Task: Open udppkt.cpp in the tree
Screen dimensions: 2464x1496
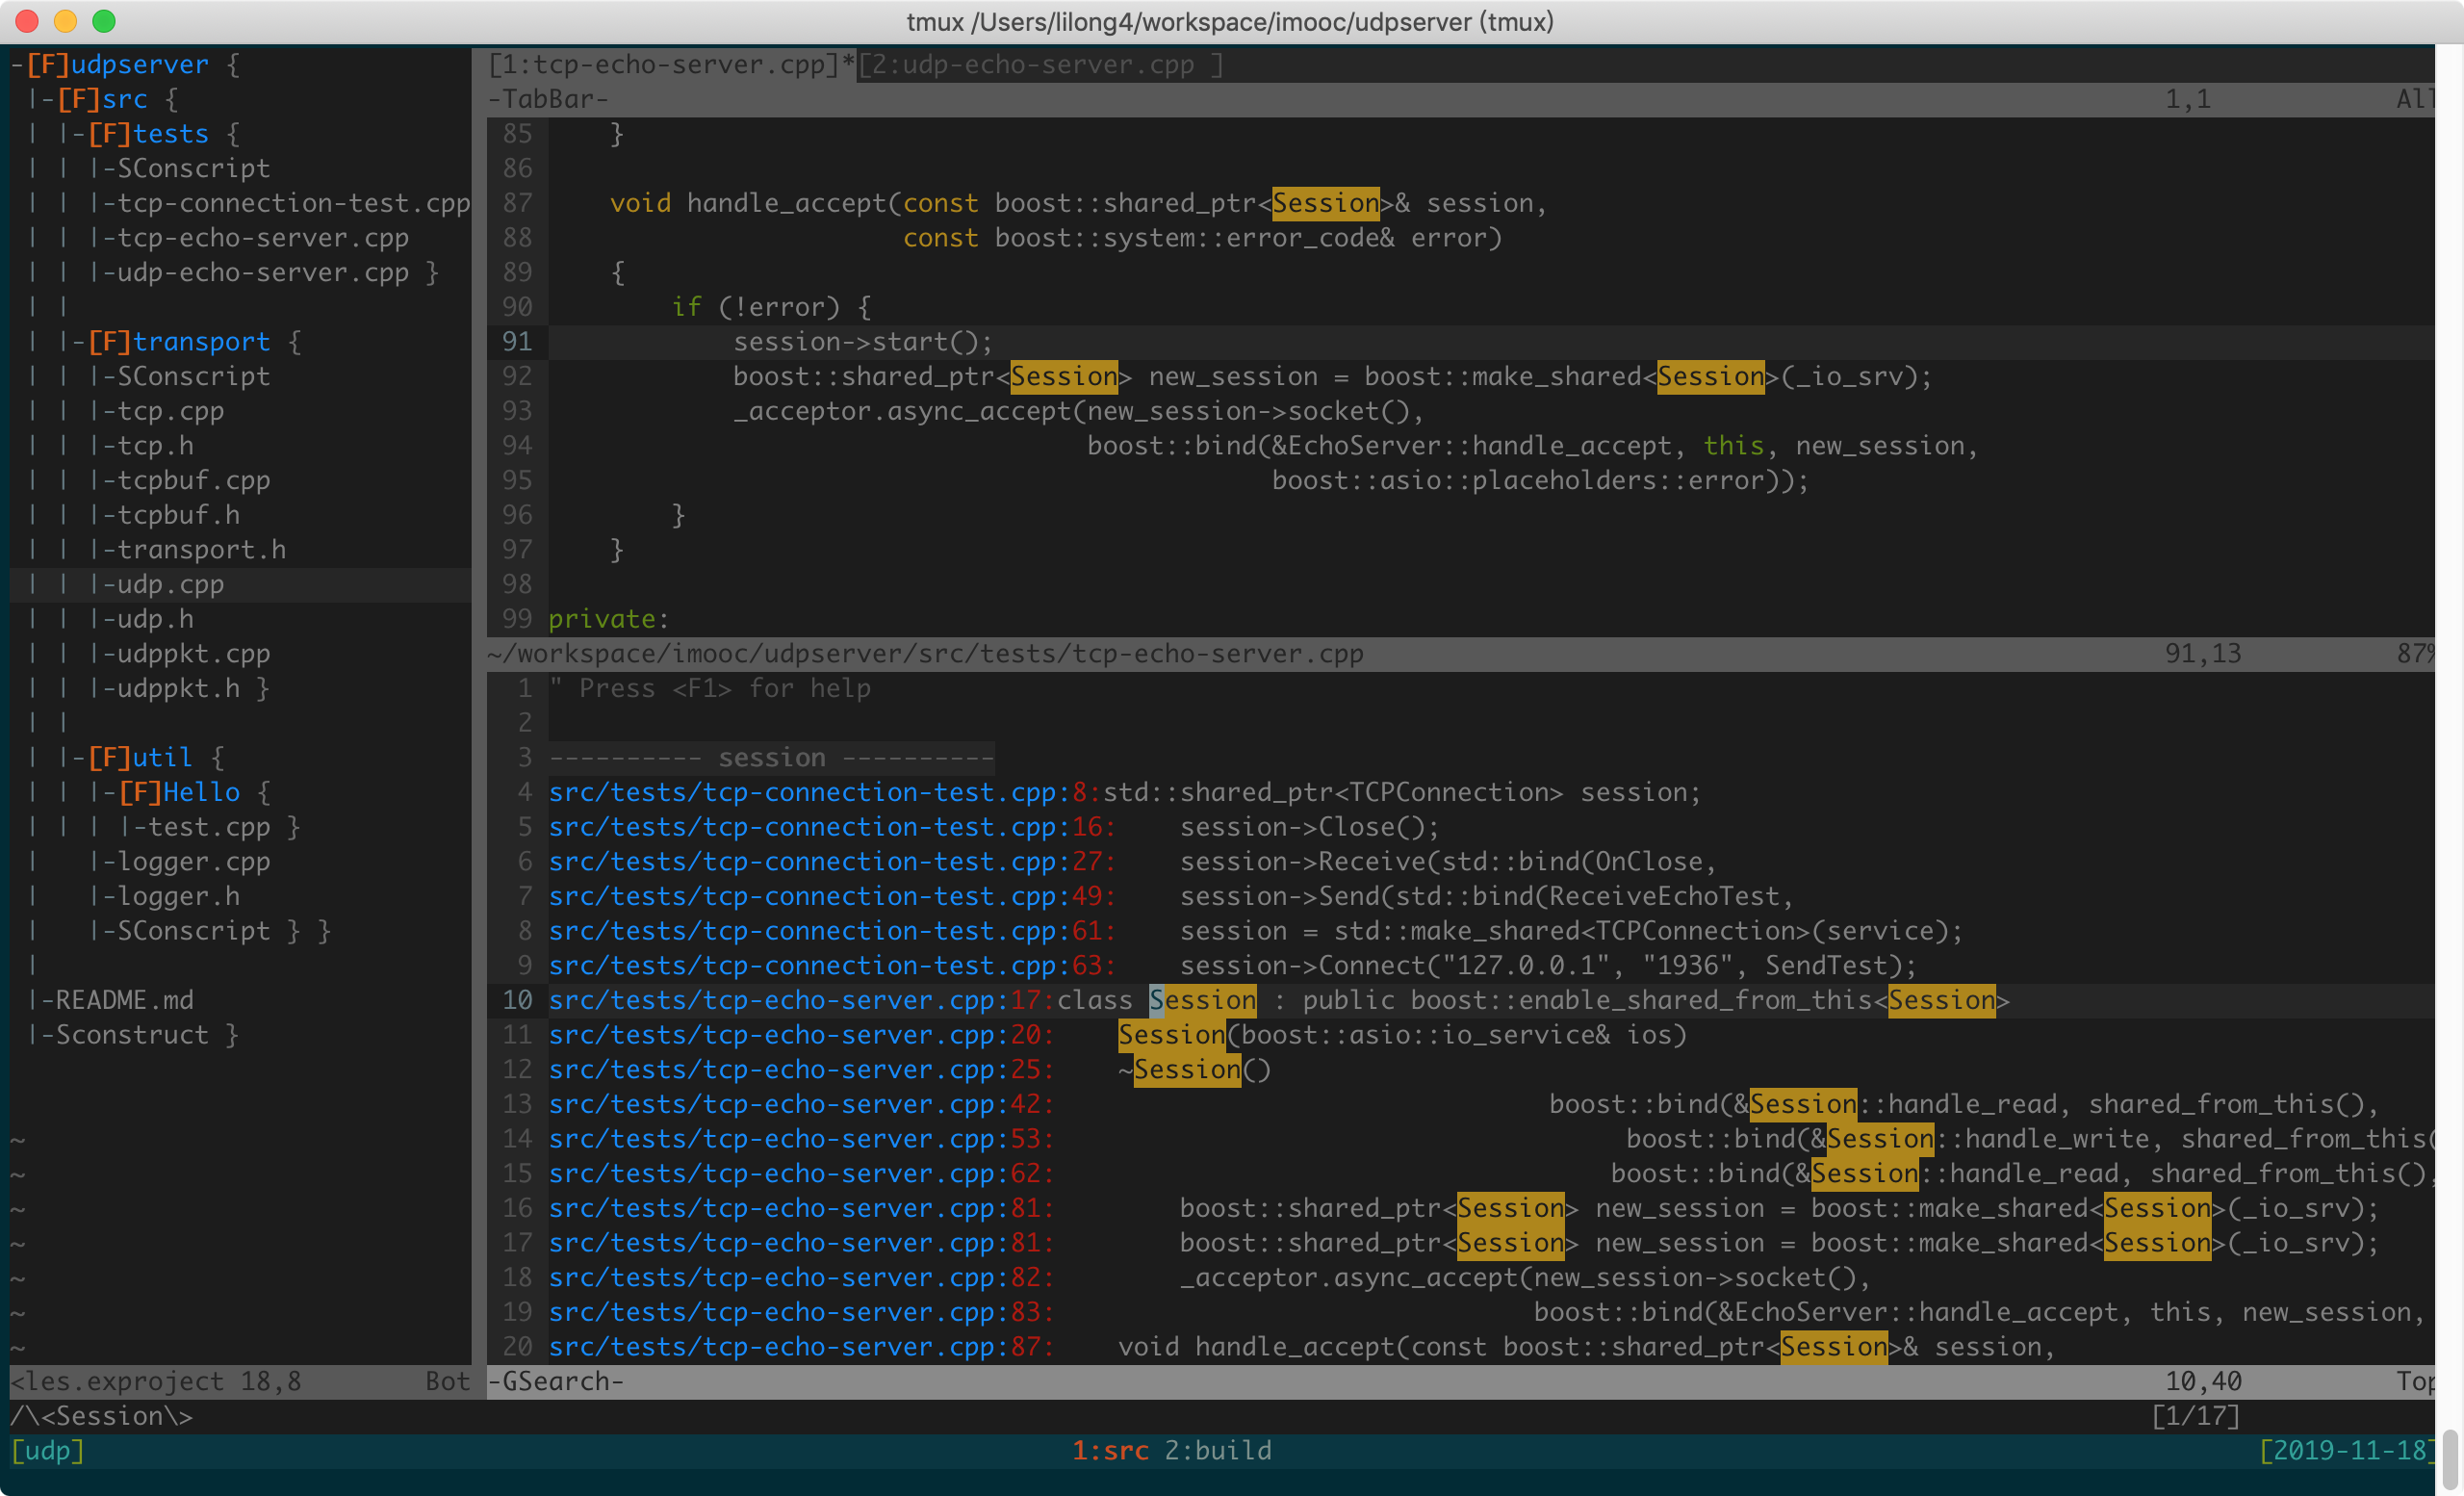Action: tap(194, 654)
